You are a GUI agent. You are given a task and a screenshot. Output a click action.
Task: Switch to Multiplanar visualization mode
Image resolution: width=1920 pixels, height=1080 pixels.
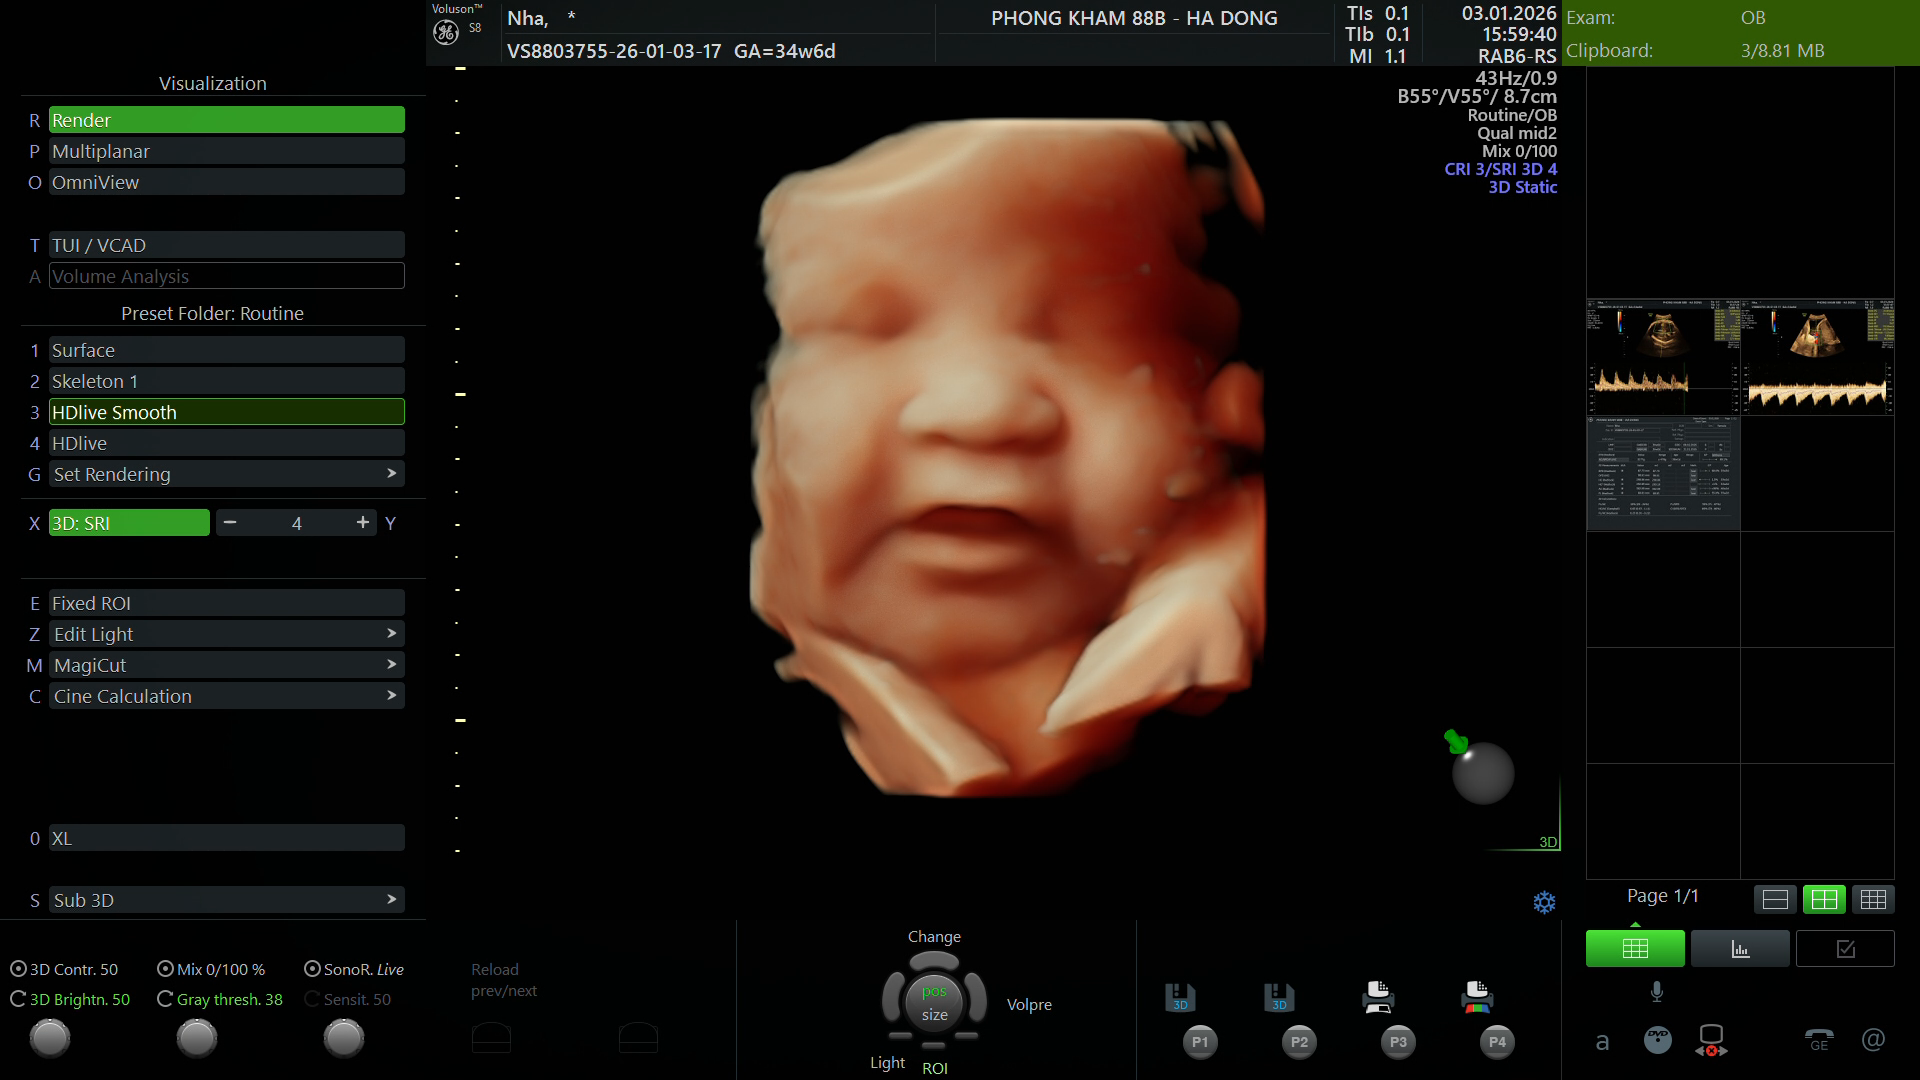[227, 151]
